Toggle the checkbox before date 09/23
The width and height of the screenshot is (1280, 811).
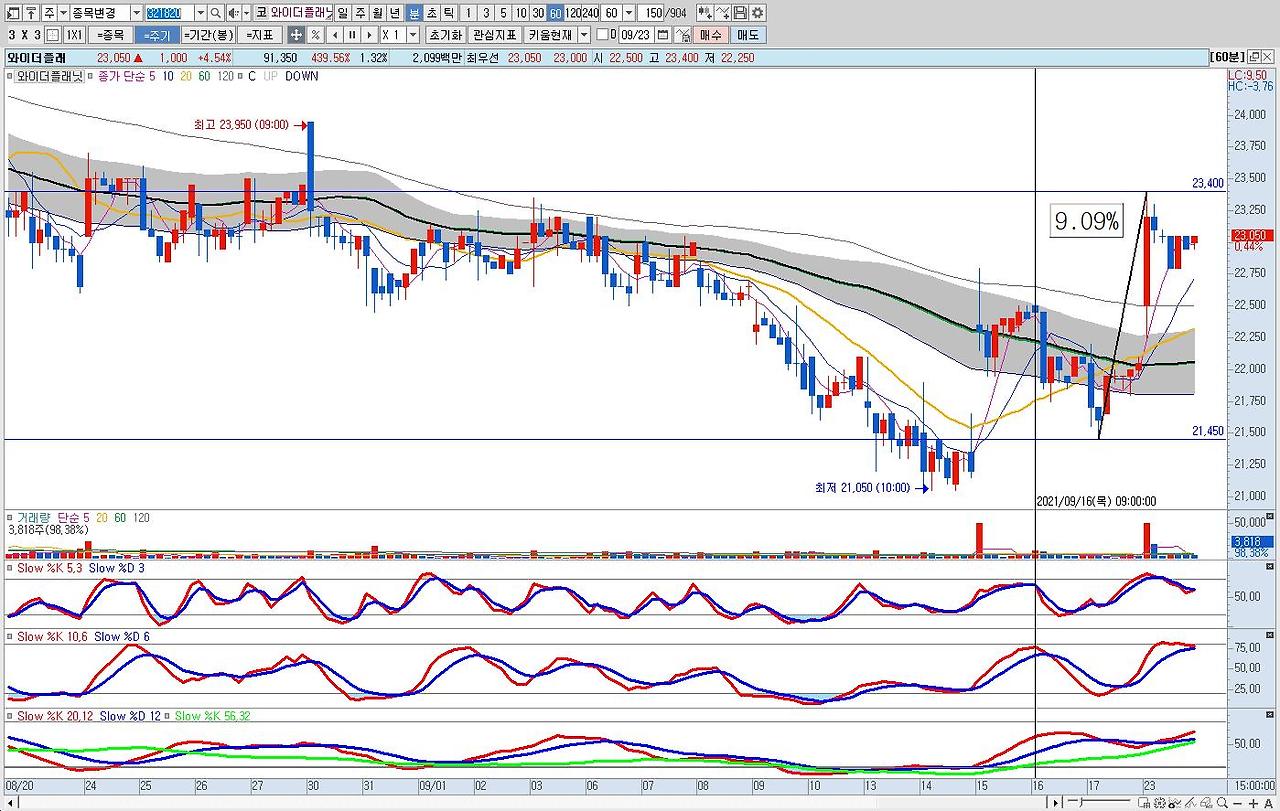(602, 35)
